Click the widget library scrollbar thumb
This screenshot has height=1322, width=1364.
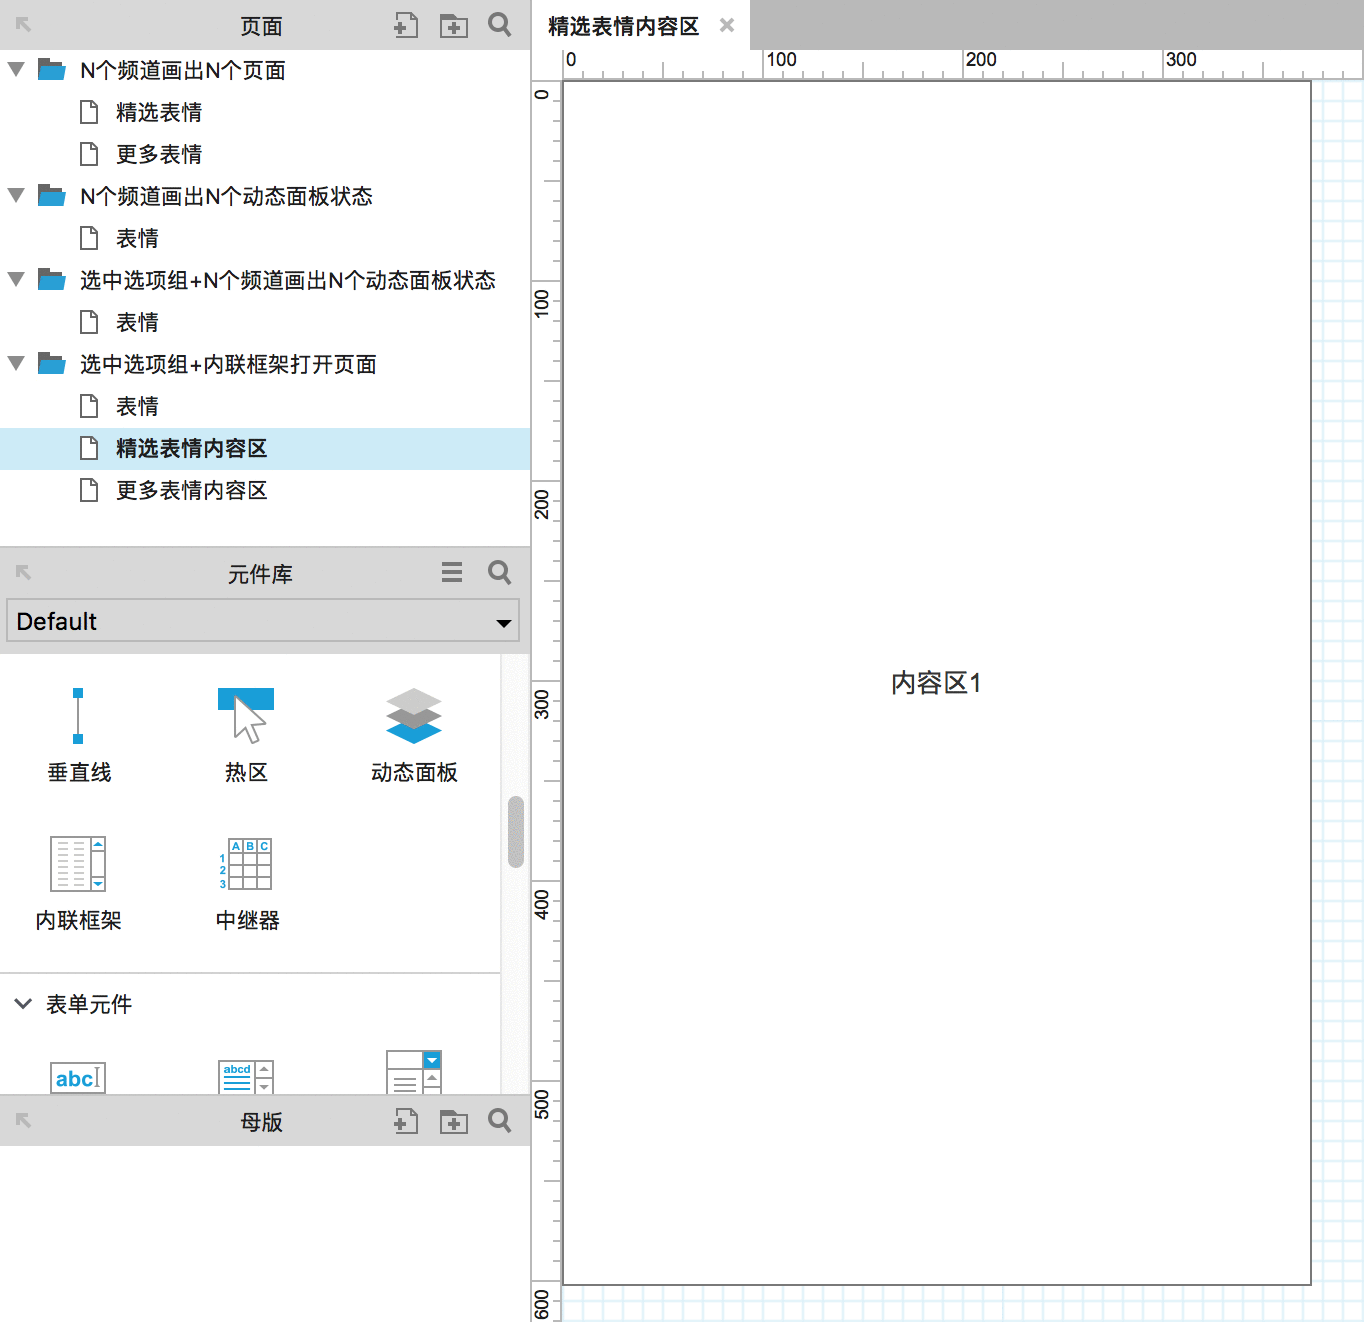pos(516,831)
